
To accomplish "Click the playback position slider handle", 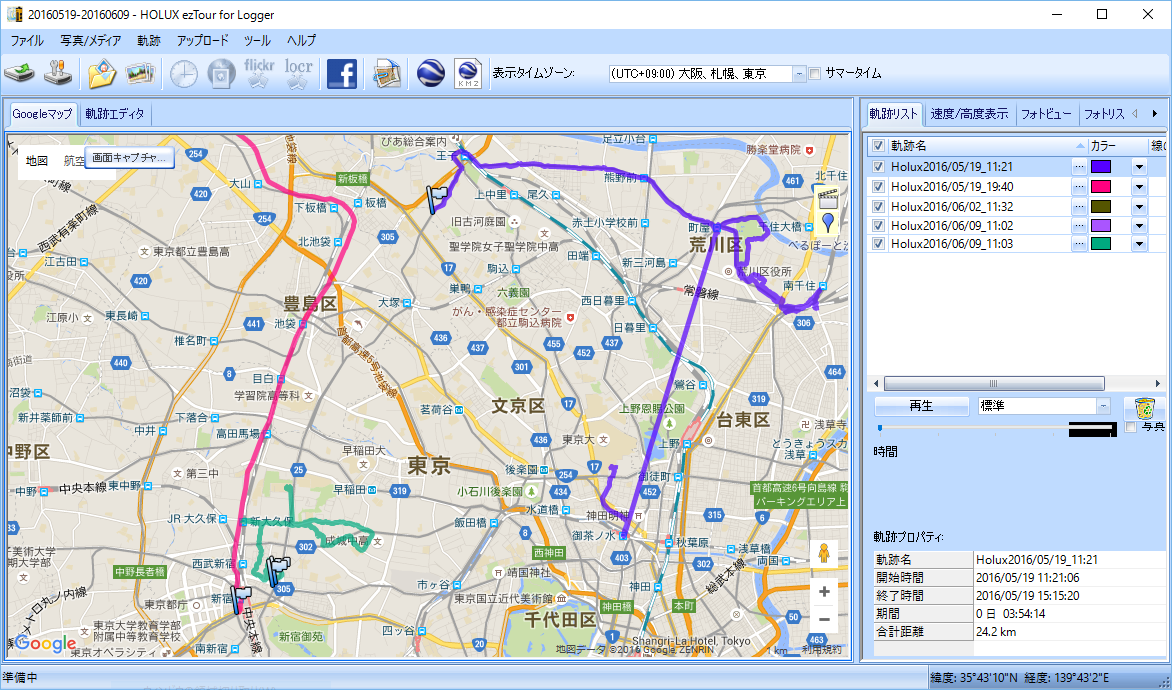I will [880, 428].
